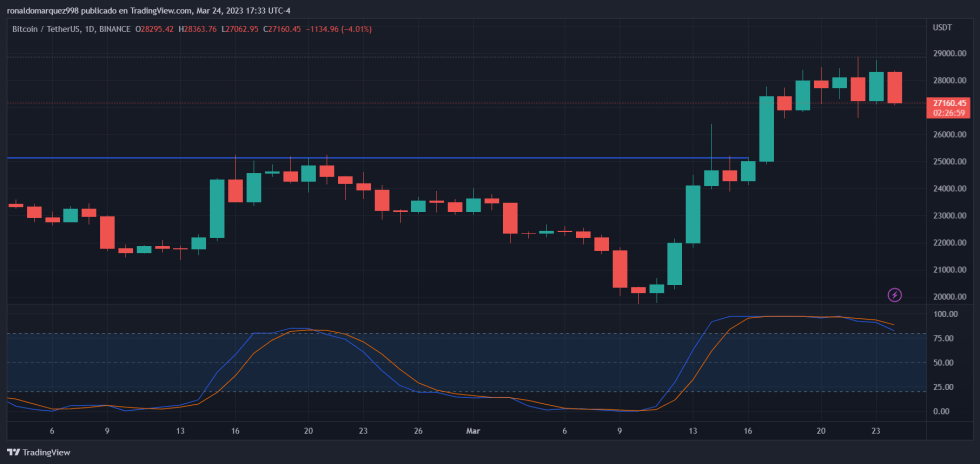Click the blue stochastic line at its end
The height and width of the screenshot is (464, 980).
pos(893,329)
